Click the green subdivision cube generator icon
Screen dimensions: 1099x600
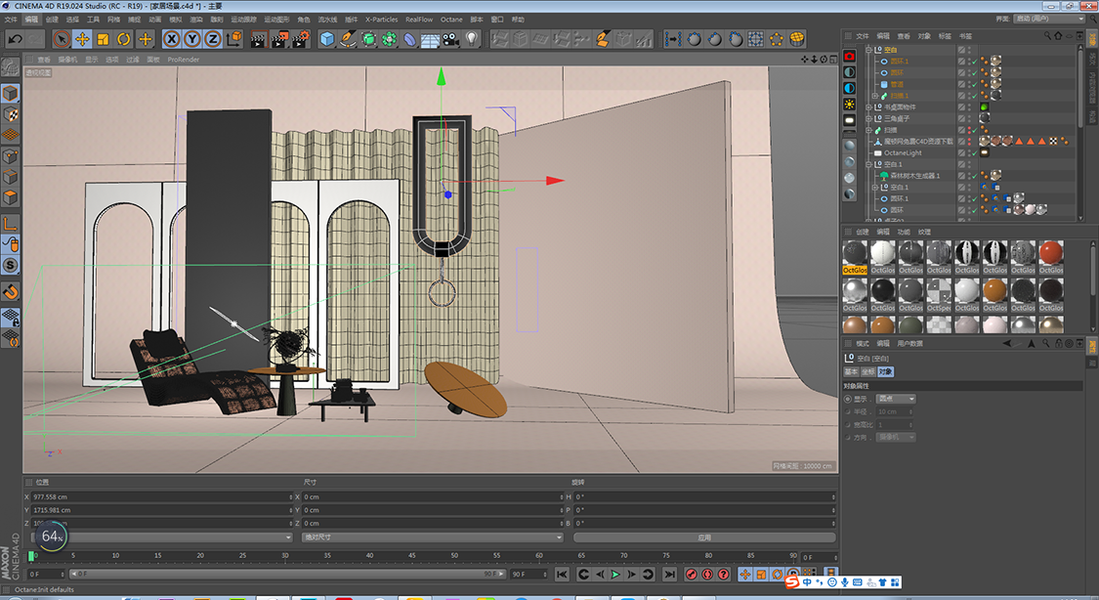click(369, 39)
